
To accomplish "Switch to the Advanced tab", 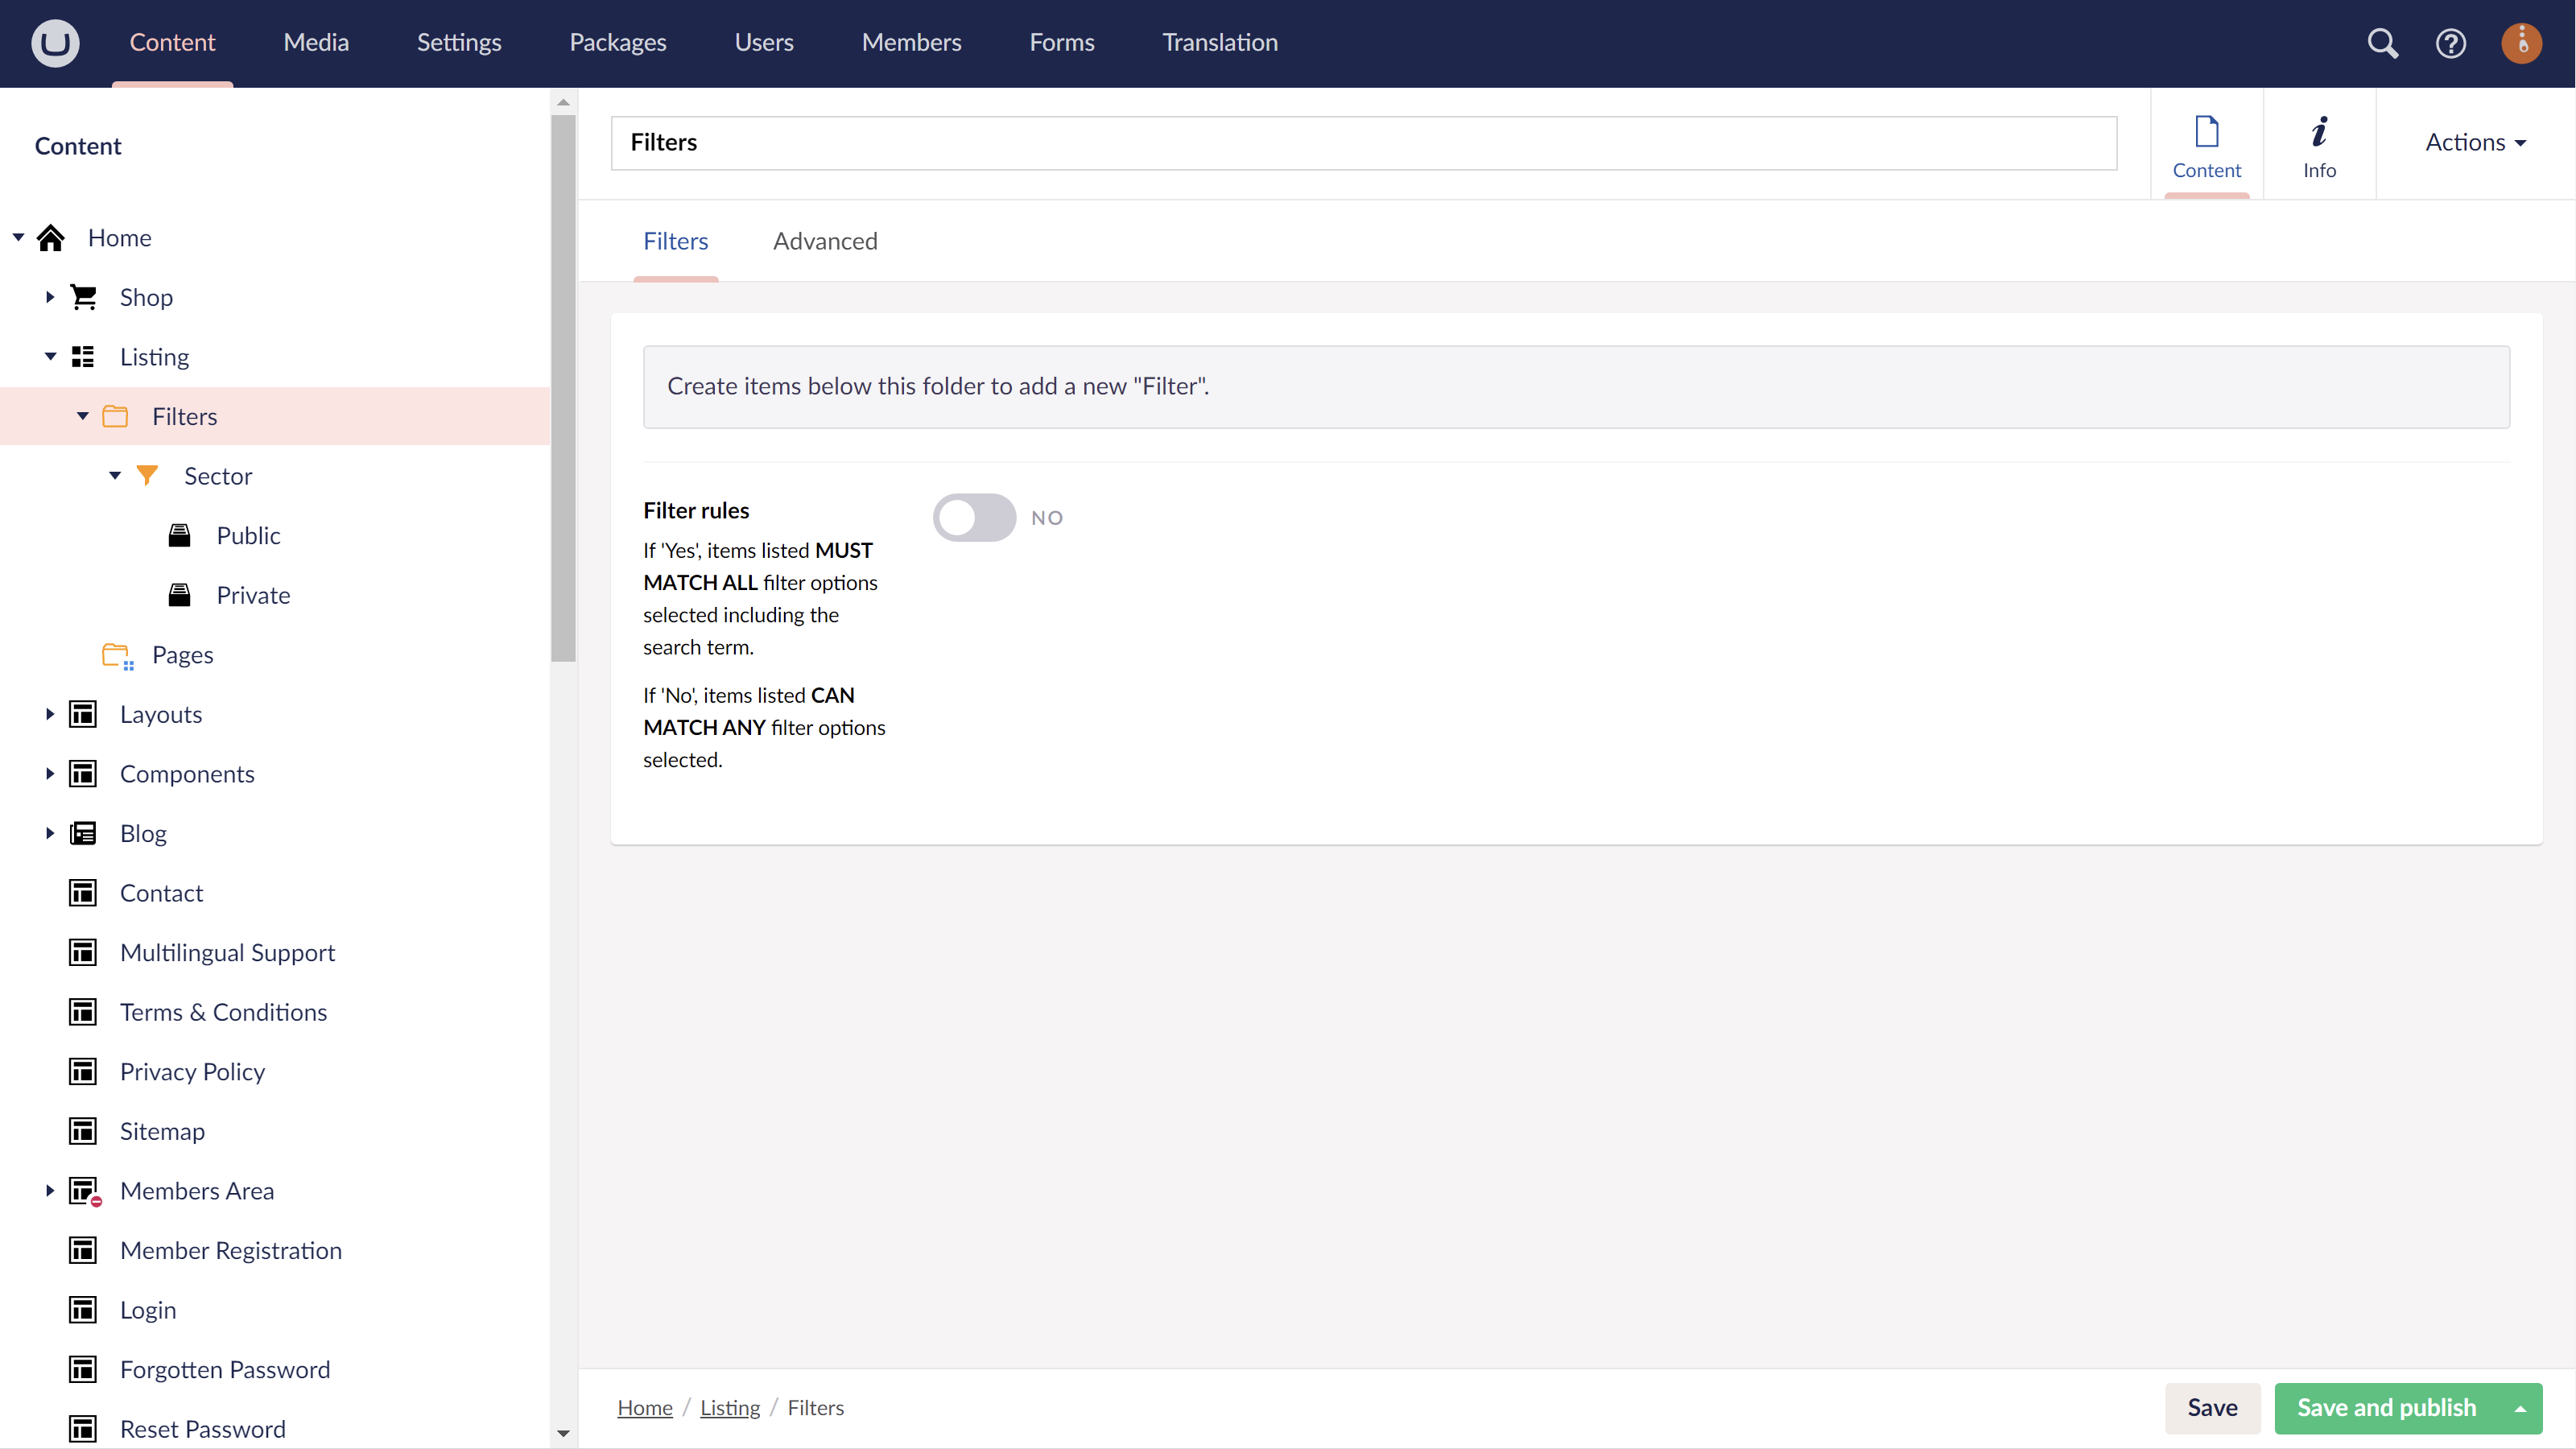I will [x=825, y=241].
